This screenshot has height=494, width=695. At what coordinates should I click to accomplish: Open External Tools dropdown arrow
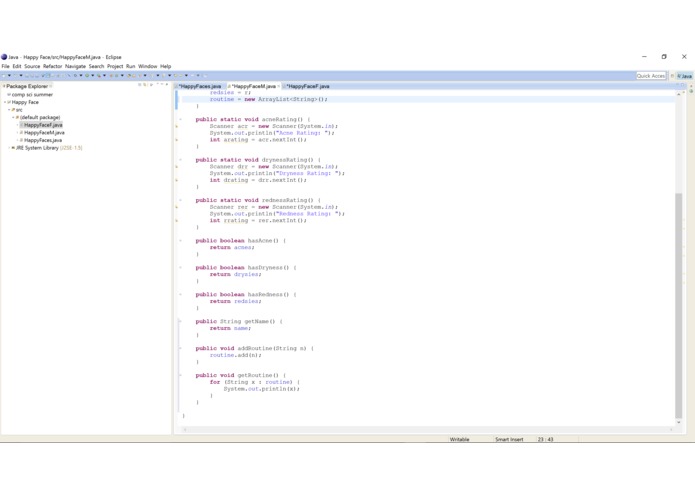(105, 75)
